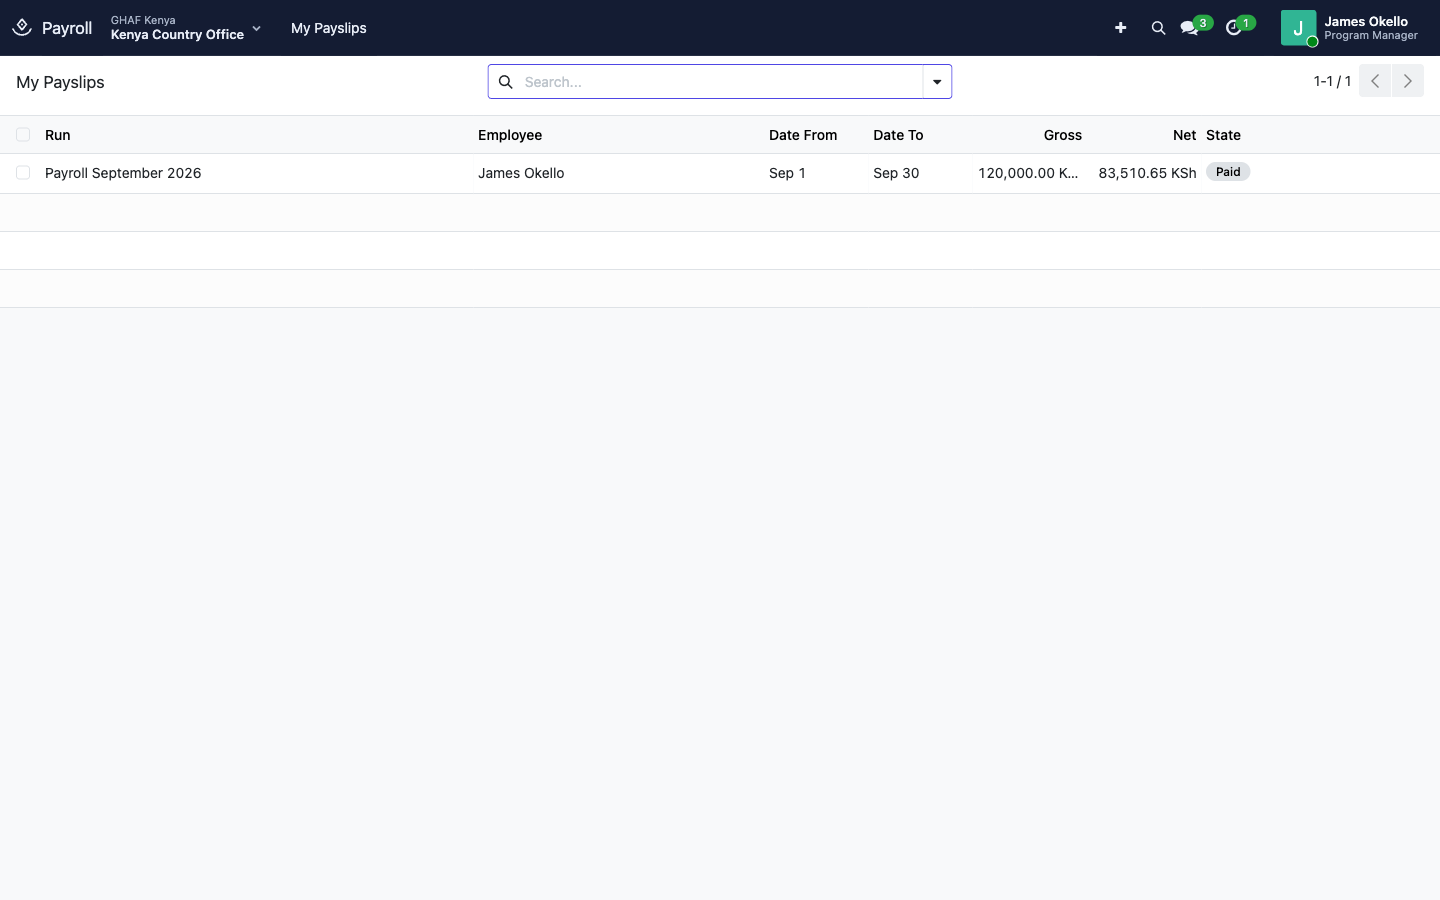Focus the Search... input field
Screen dimensions: 1440x900
(720, 82)
